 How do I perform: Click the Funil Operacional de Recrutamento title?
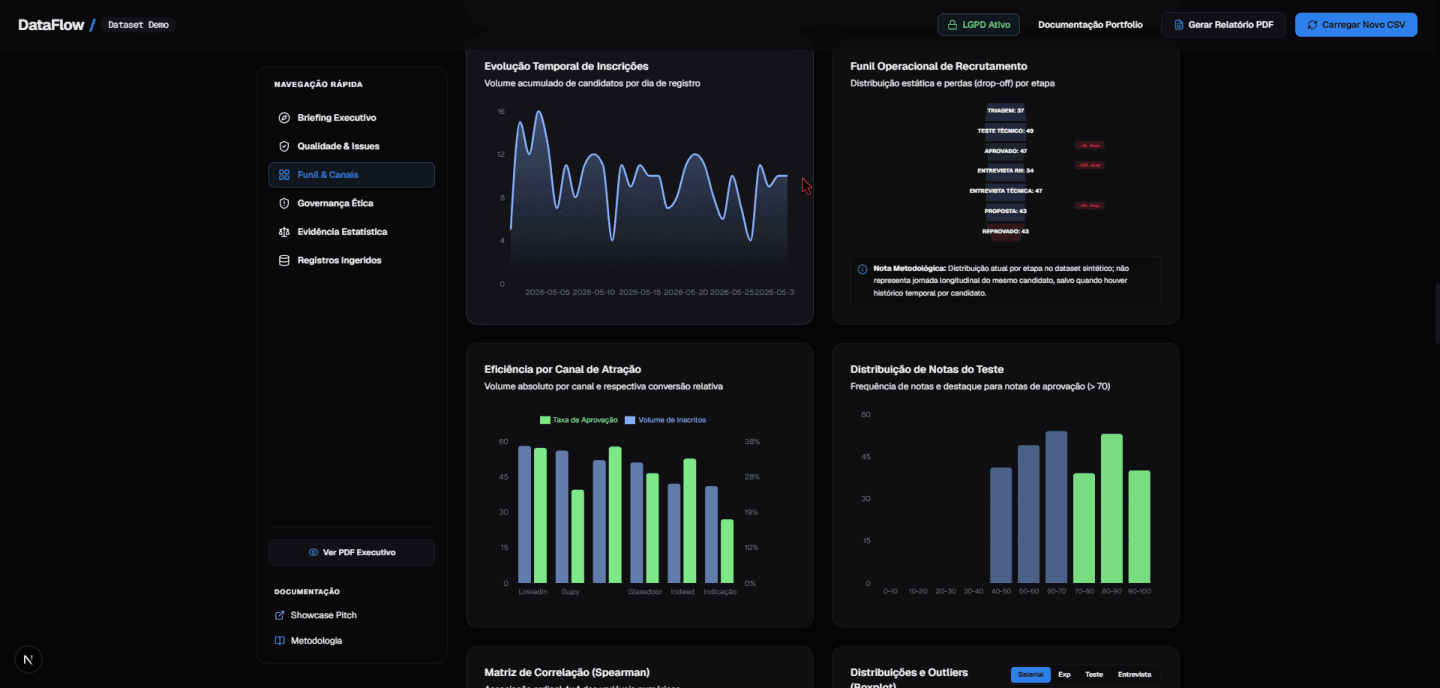click(938, 66)
